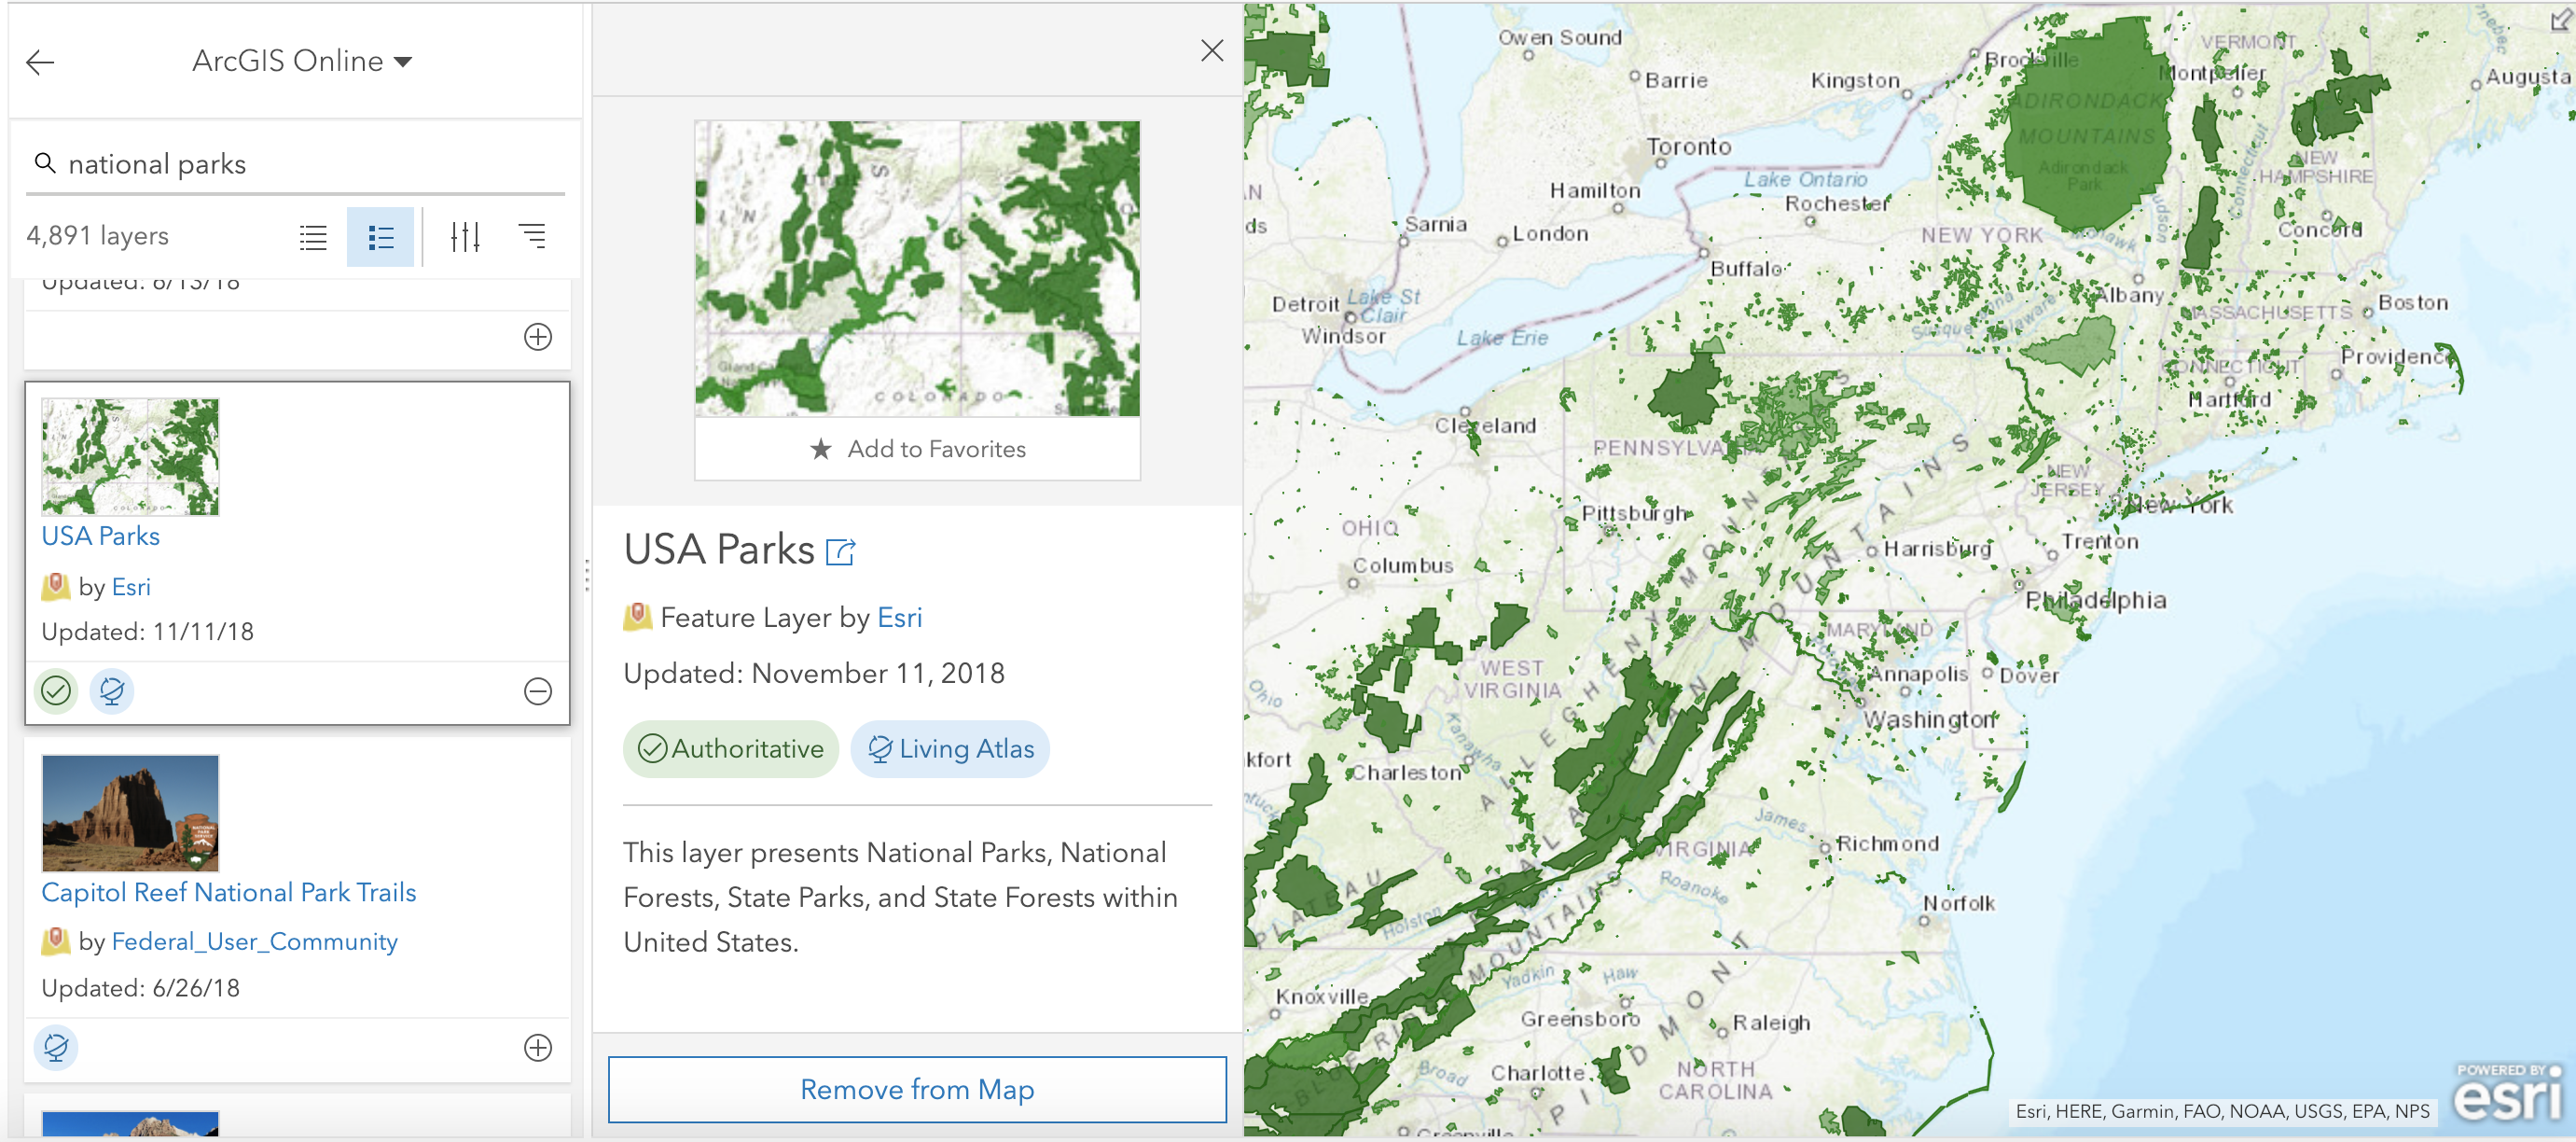2576x1142 pixels.
Task: Open the partially visible third result thumbnail
Action: pyautogui.click(x=130, y=1124)
